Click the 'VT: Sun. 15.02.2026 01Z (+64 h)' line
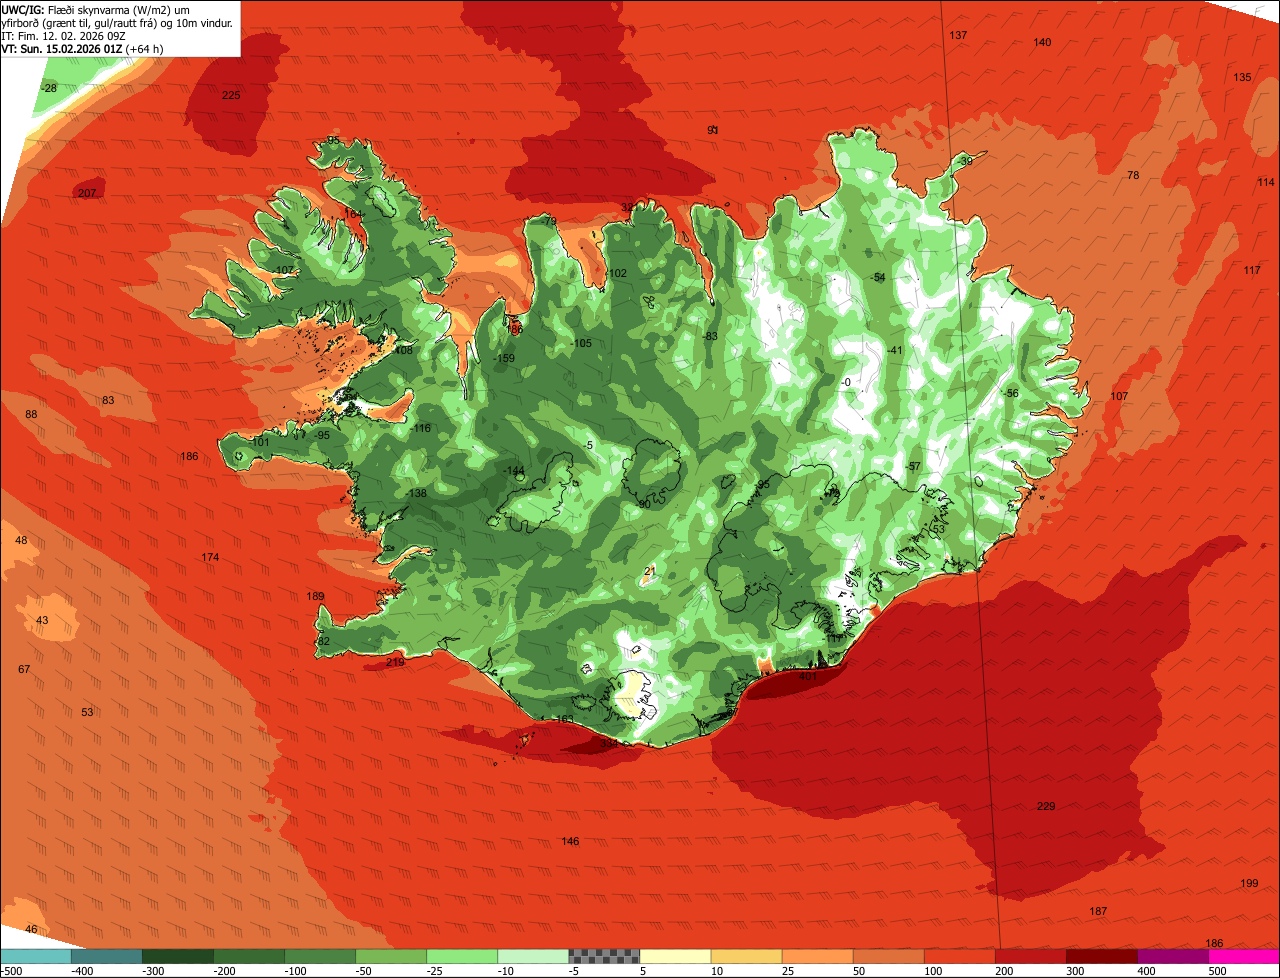Image resolution: width=1280 pixels, height=978 pixels. 84,48
